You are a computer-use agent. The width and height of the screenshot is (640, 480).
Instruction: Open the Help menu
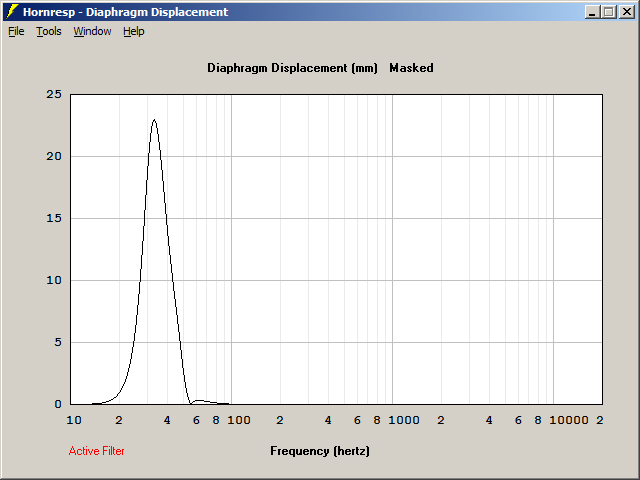[134, 31]
